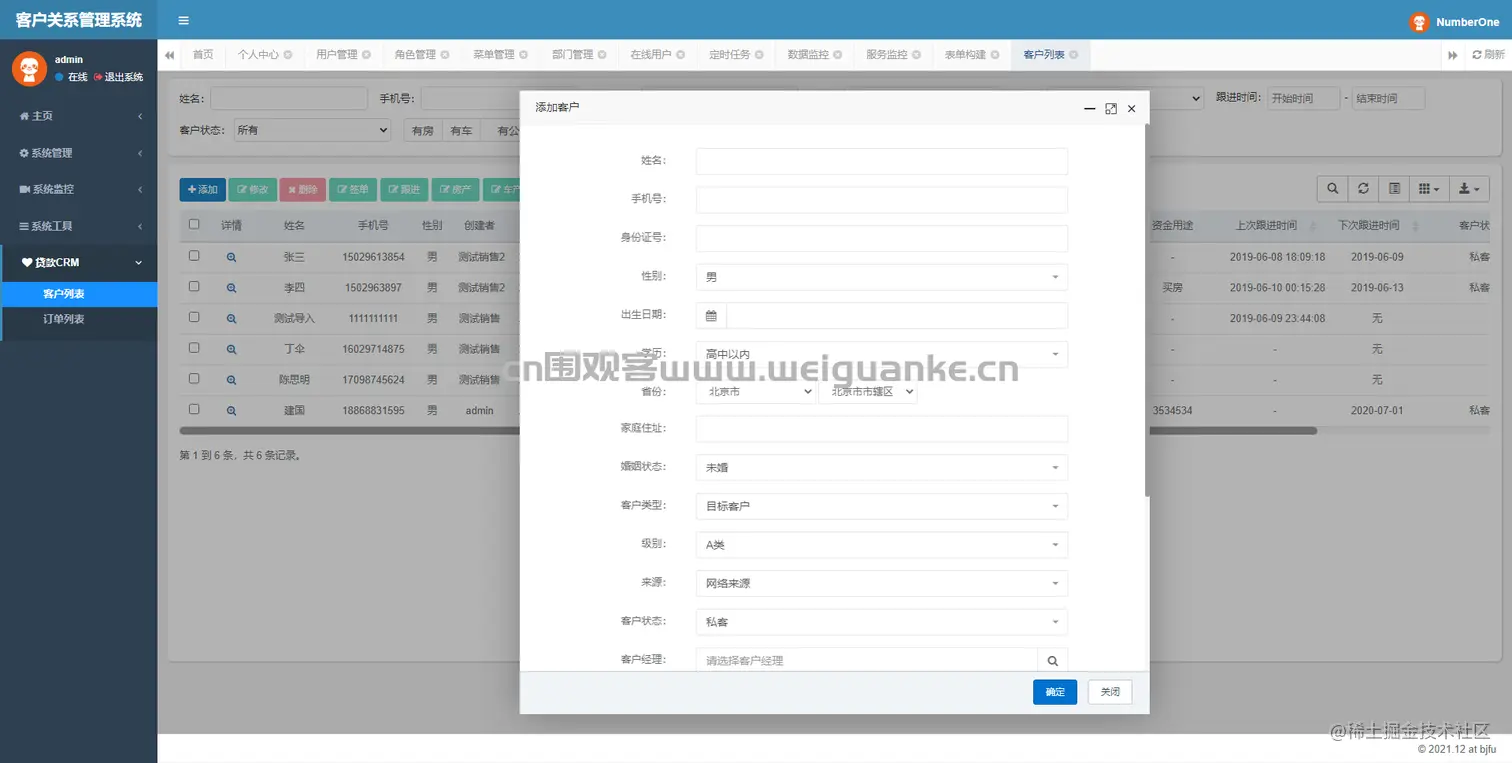Open the 来源 dropdown showing 网络来源
Image resolution: width=1512 pixels, height=763 pixels.
882,583
